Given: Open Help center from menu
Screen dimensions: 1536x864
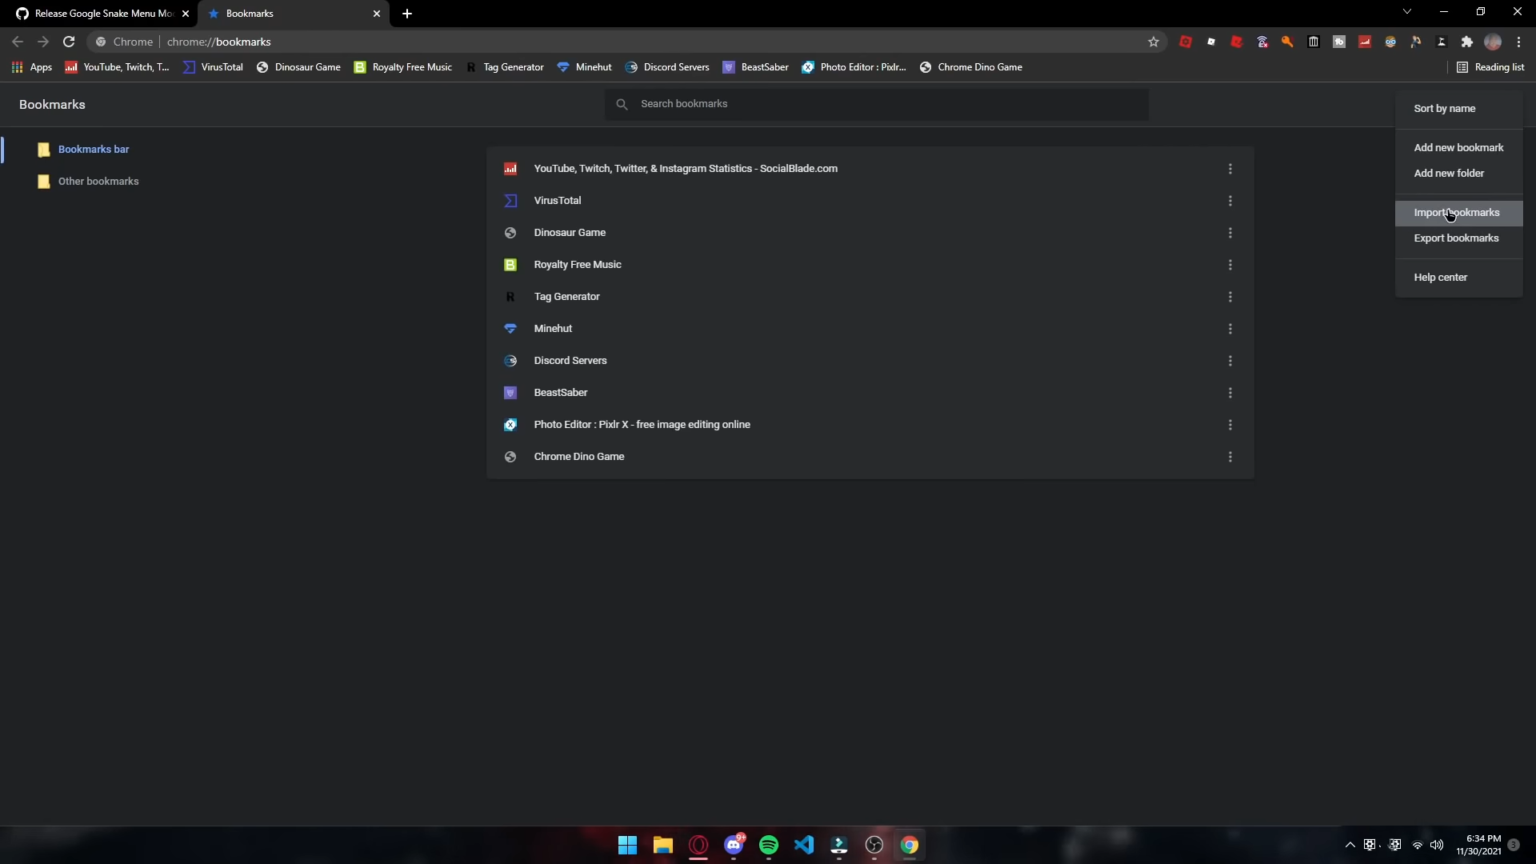Looking at the screenshot, I should (1459, 277).
